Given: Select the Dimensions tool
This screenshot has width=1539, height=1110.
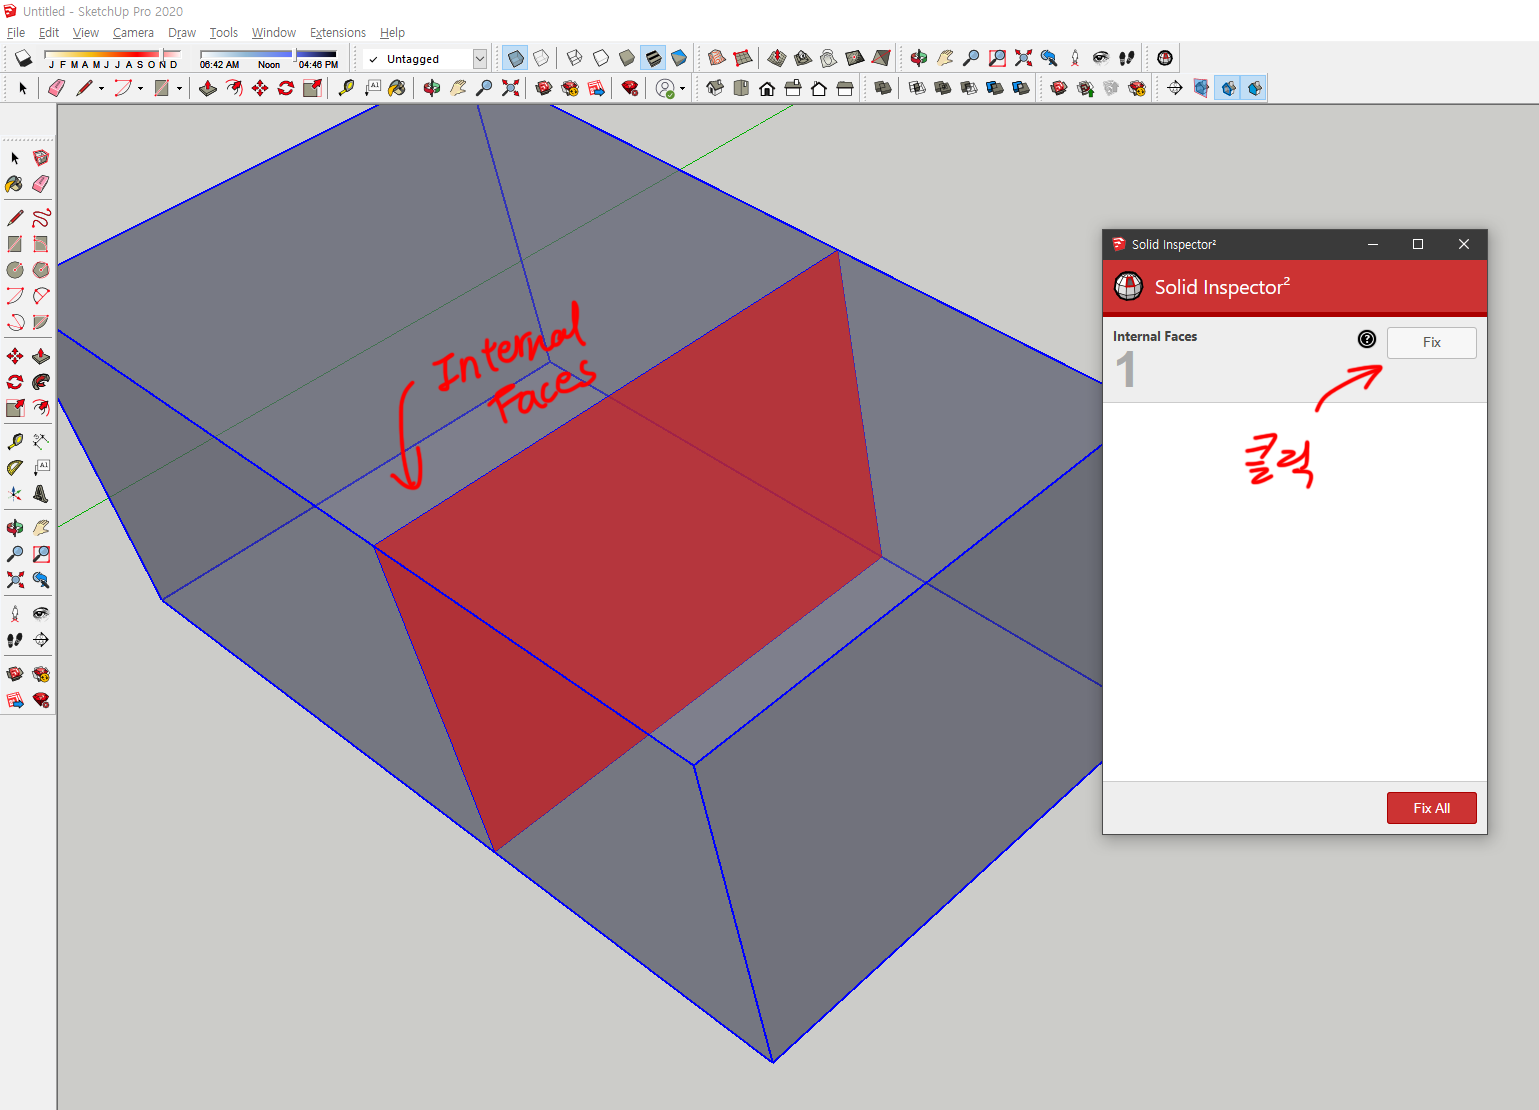Looking at the screenshot, I should pos(41,441).
